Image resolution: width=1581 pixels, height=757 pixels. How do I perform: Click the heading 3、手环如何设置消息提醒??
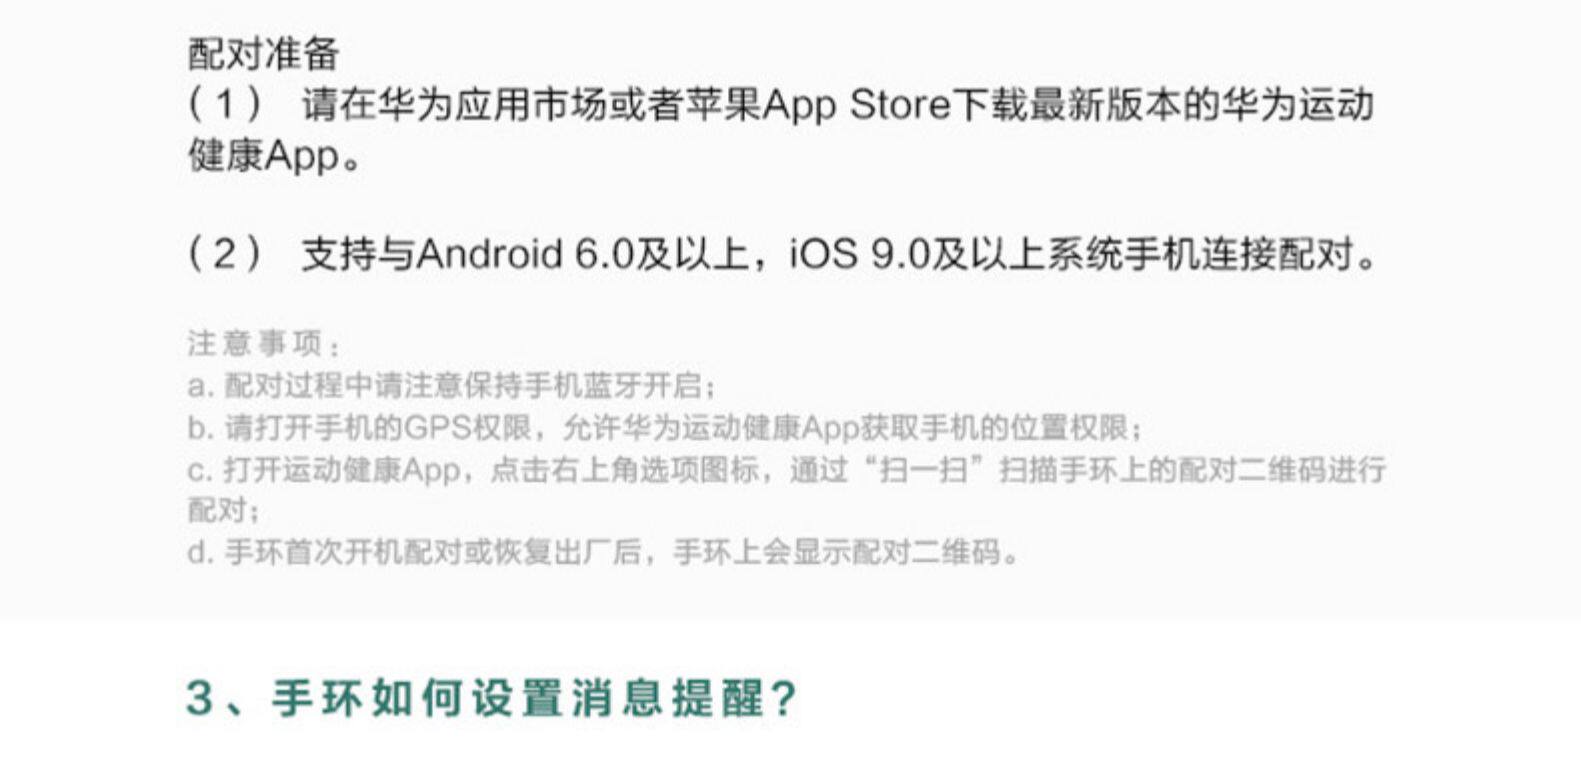point(491,697)
